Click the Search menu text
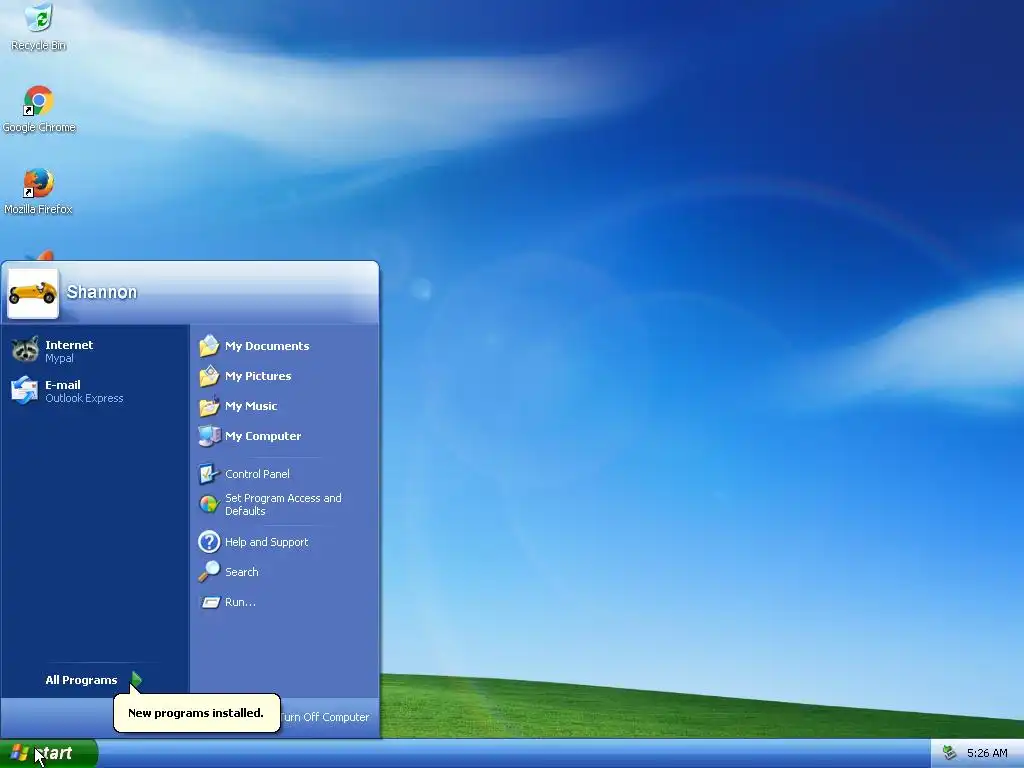 242,572
